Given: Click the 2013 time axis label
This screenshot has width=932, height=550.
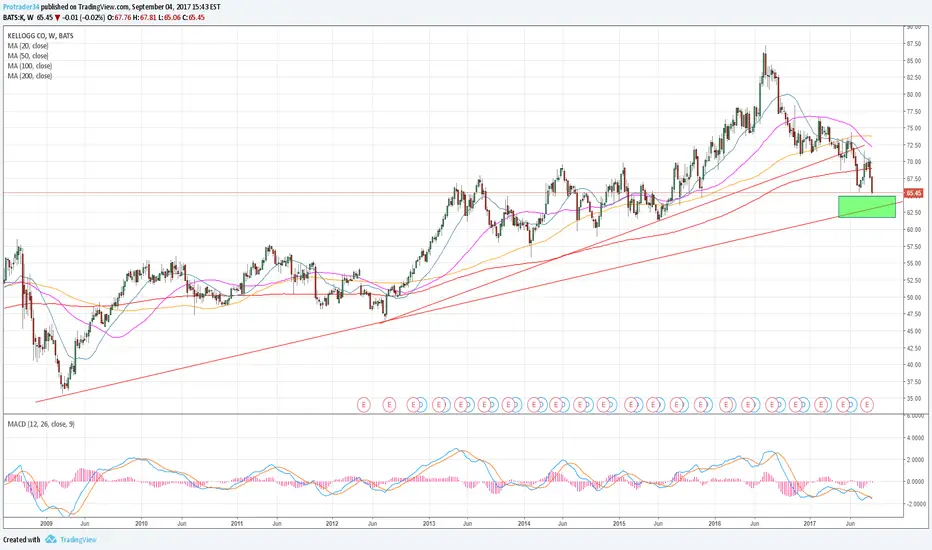Looking at the screenshot, I should tap(429, 524).
